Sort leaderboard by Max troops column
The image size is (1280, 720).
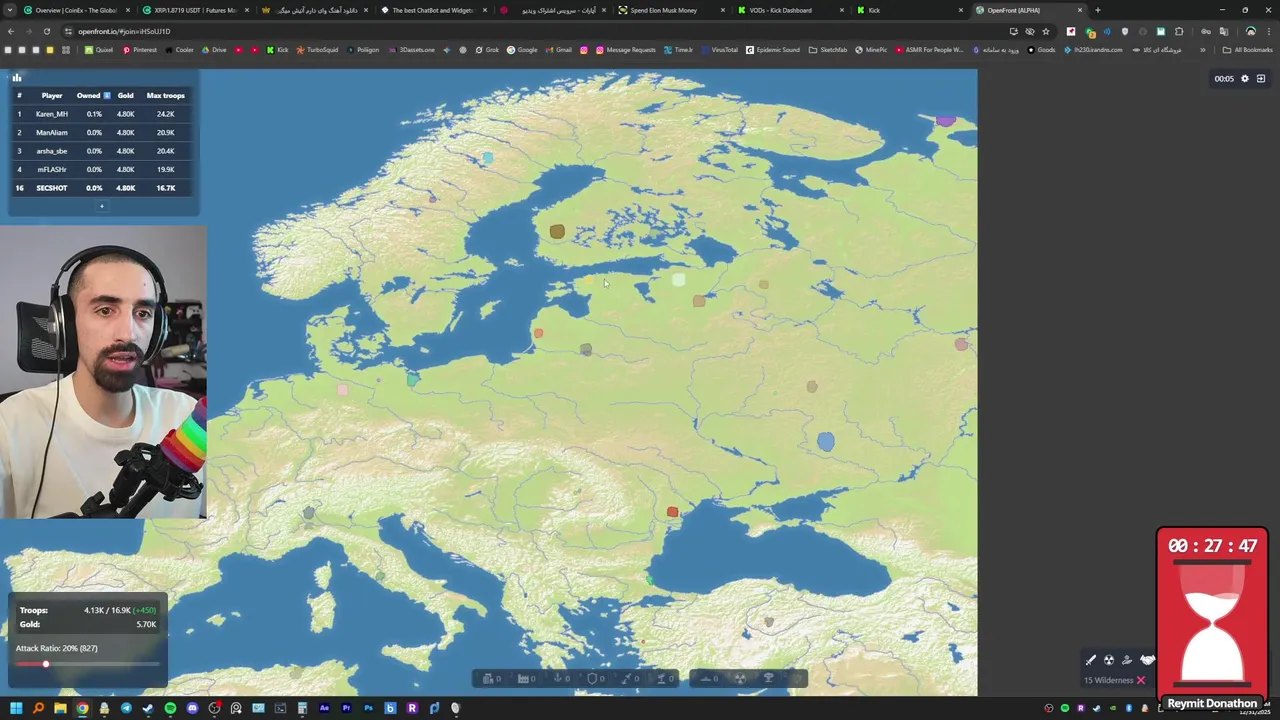(x=166, y=95)
